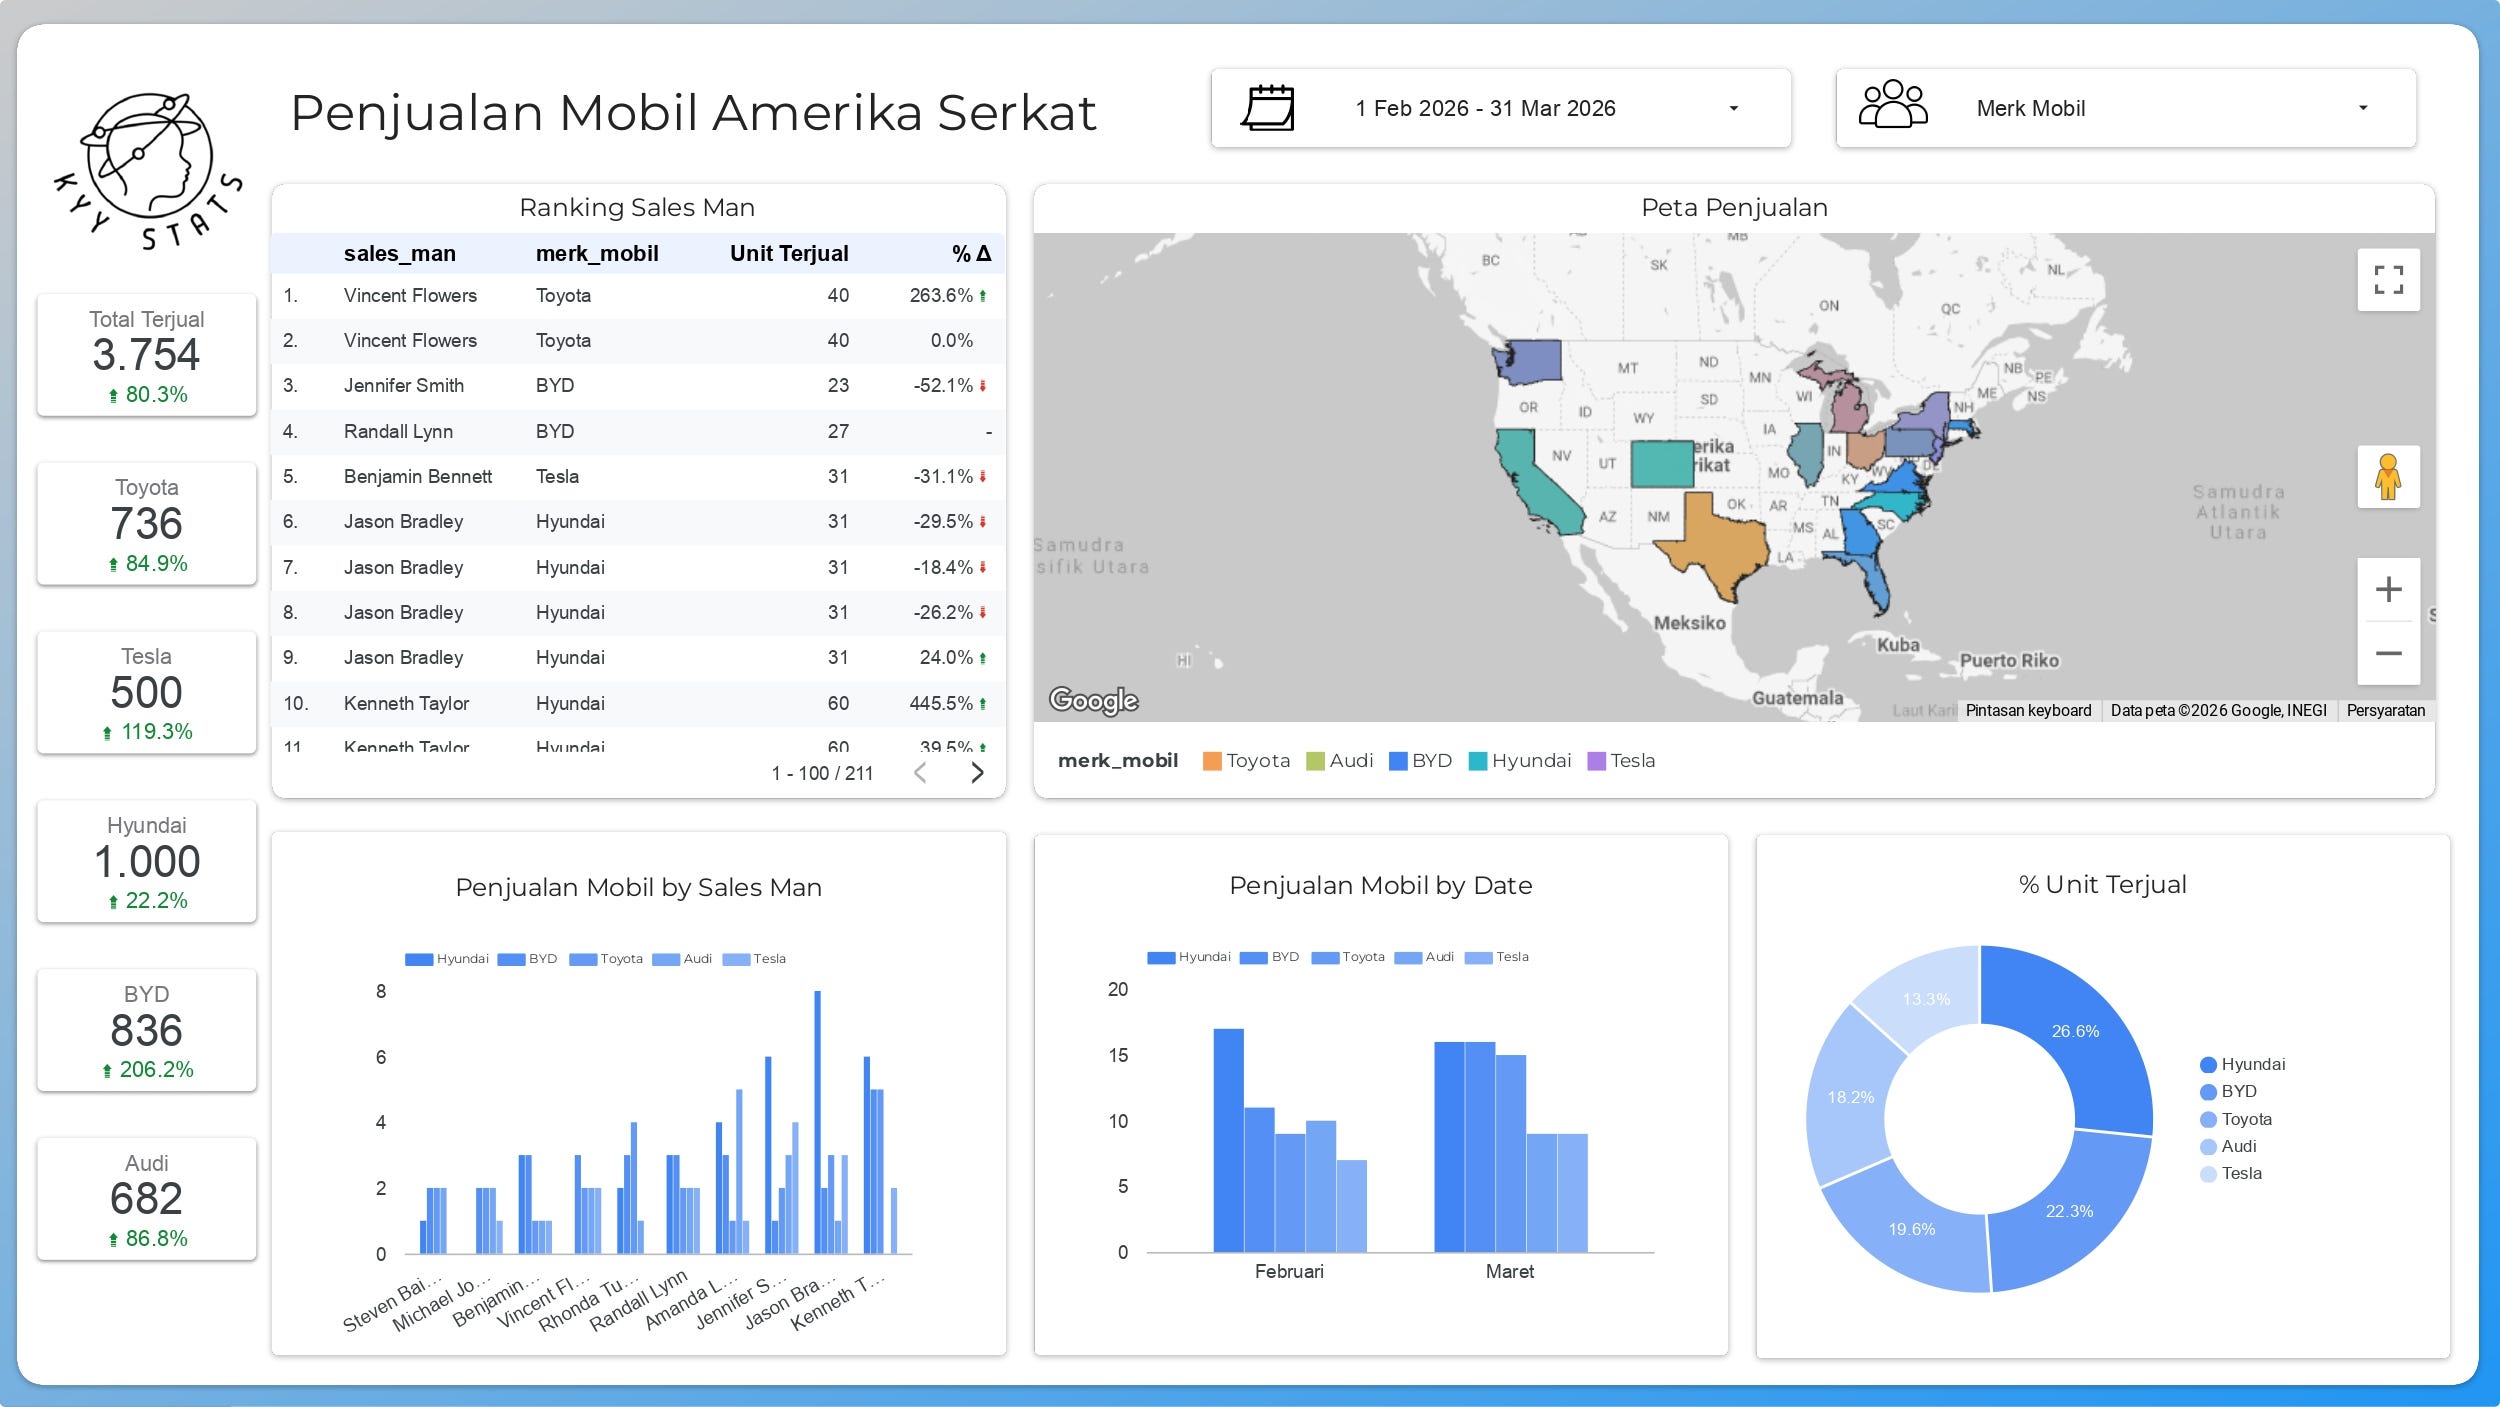This screenshot has height=1407, width=2500.
Task: Select Hyundai in donut chart legend
Action: click(2242, 1064)
